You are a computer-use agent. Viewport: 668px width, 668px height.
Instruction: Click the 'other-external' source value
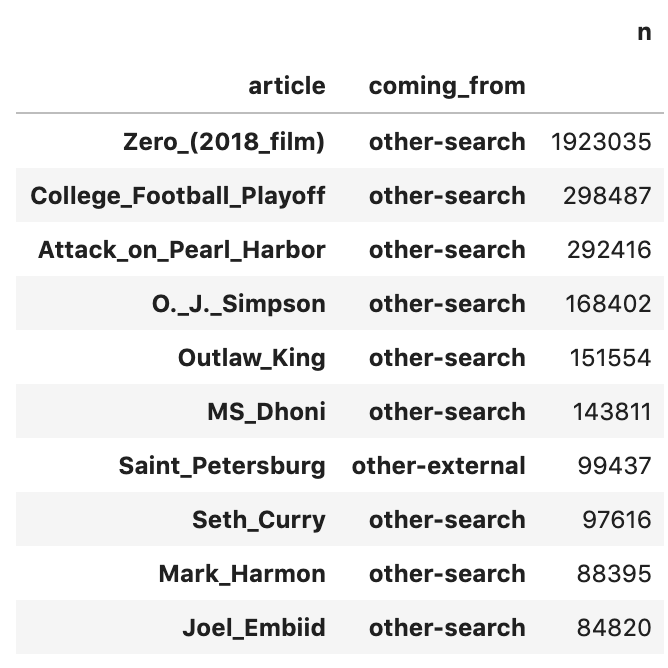[438, 466]
